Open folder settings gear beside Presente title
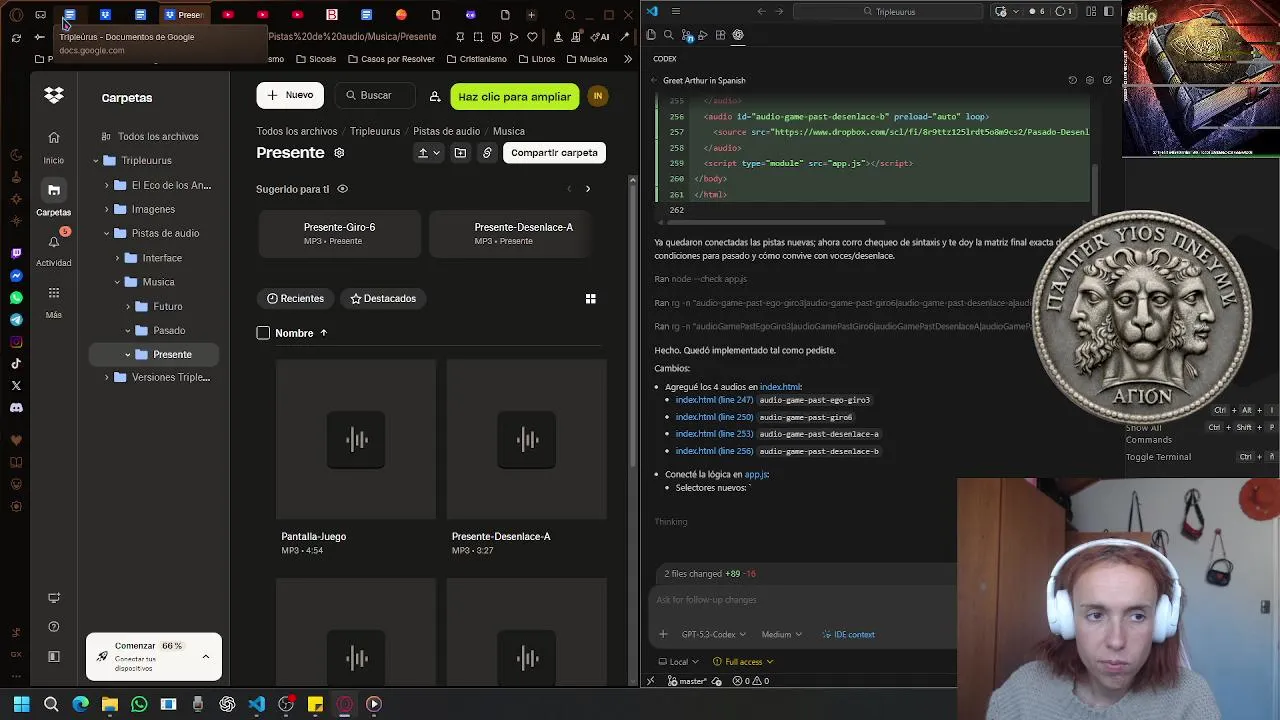 (x=339, y=153)
